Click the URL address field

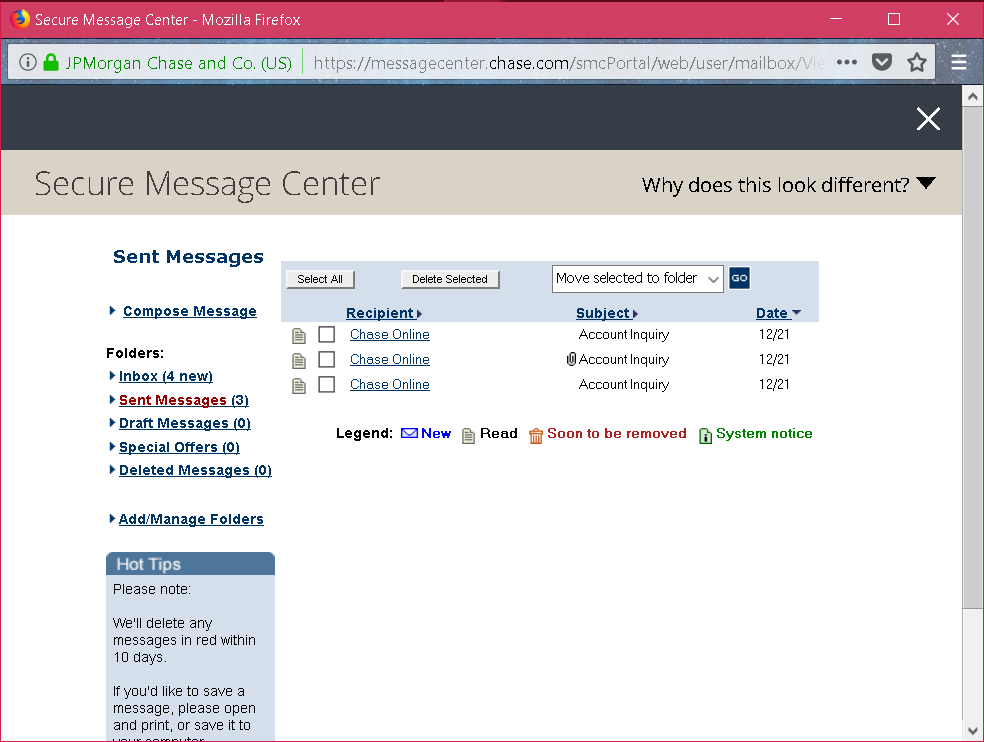[x=568, y=63]
